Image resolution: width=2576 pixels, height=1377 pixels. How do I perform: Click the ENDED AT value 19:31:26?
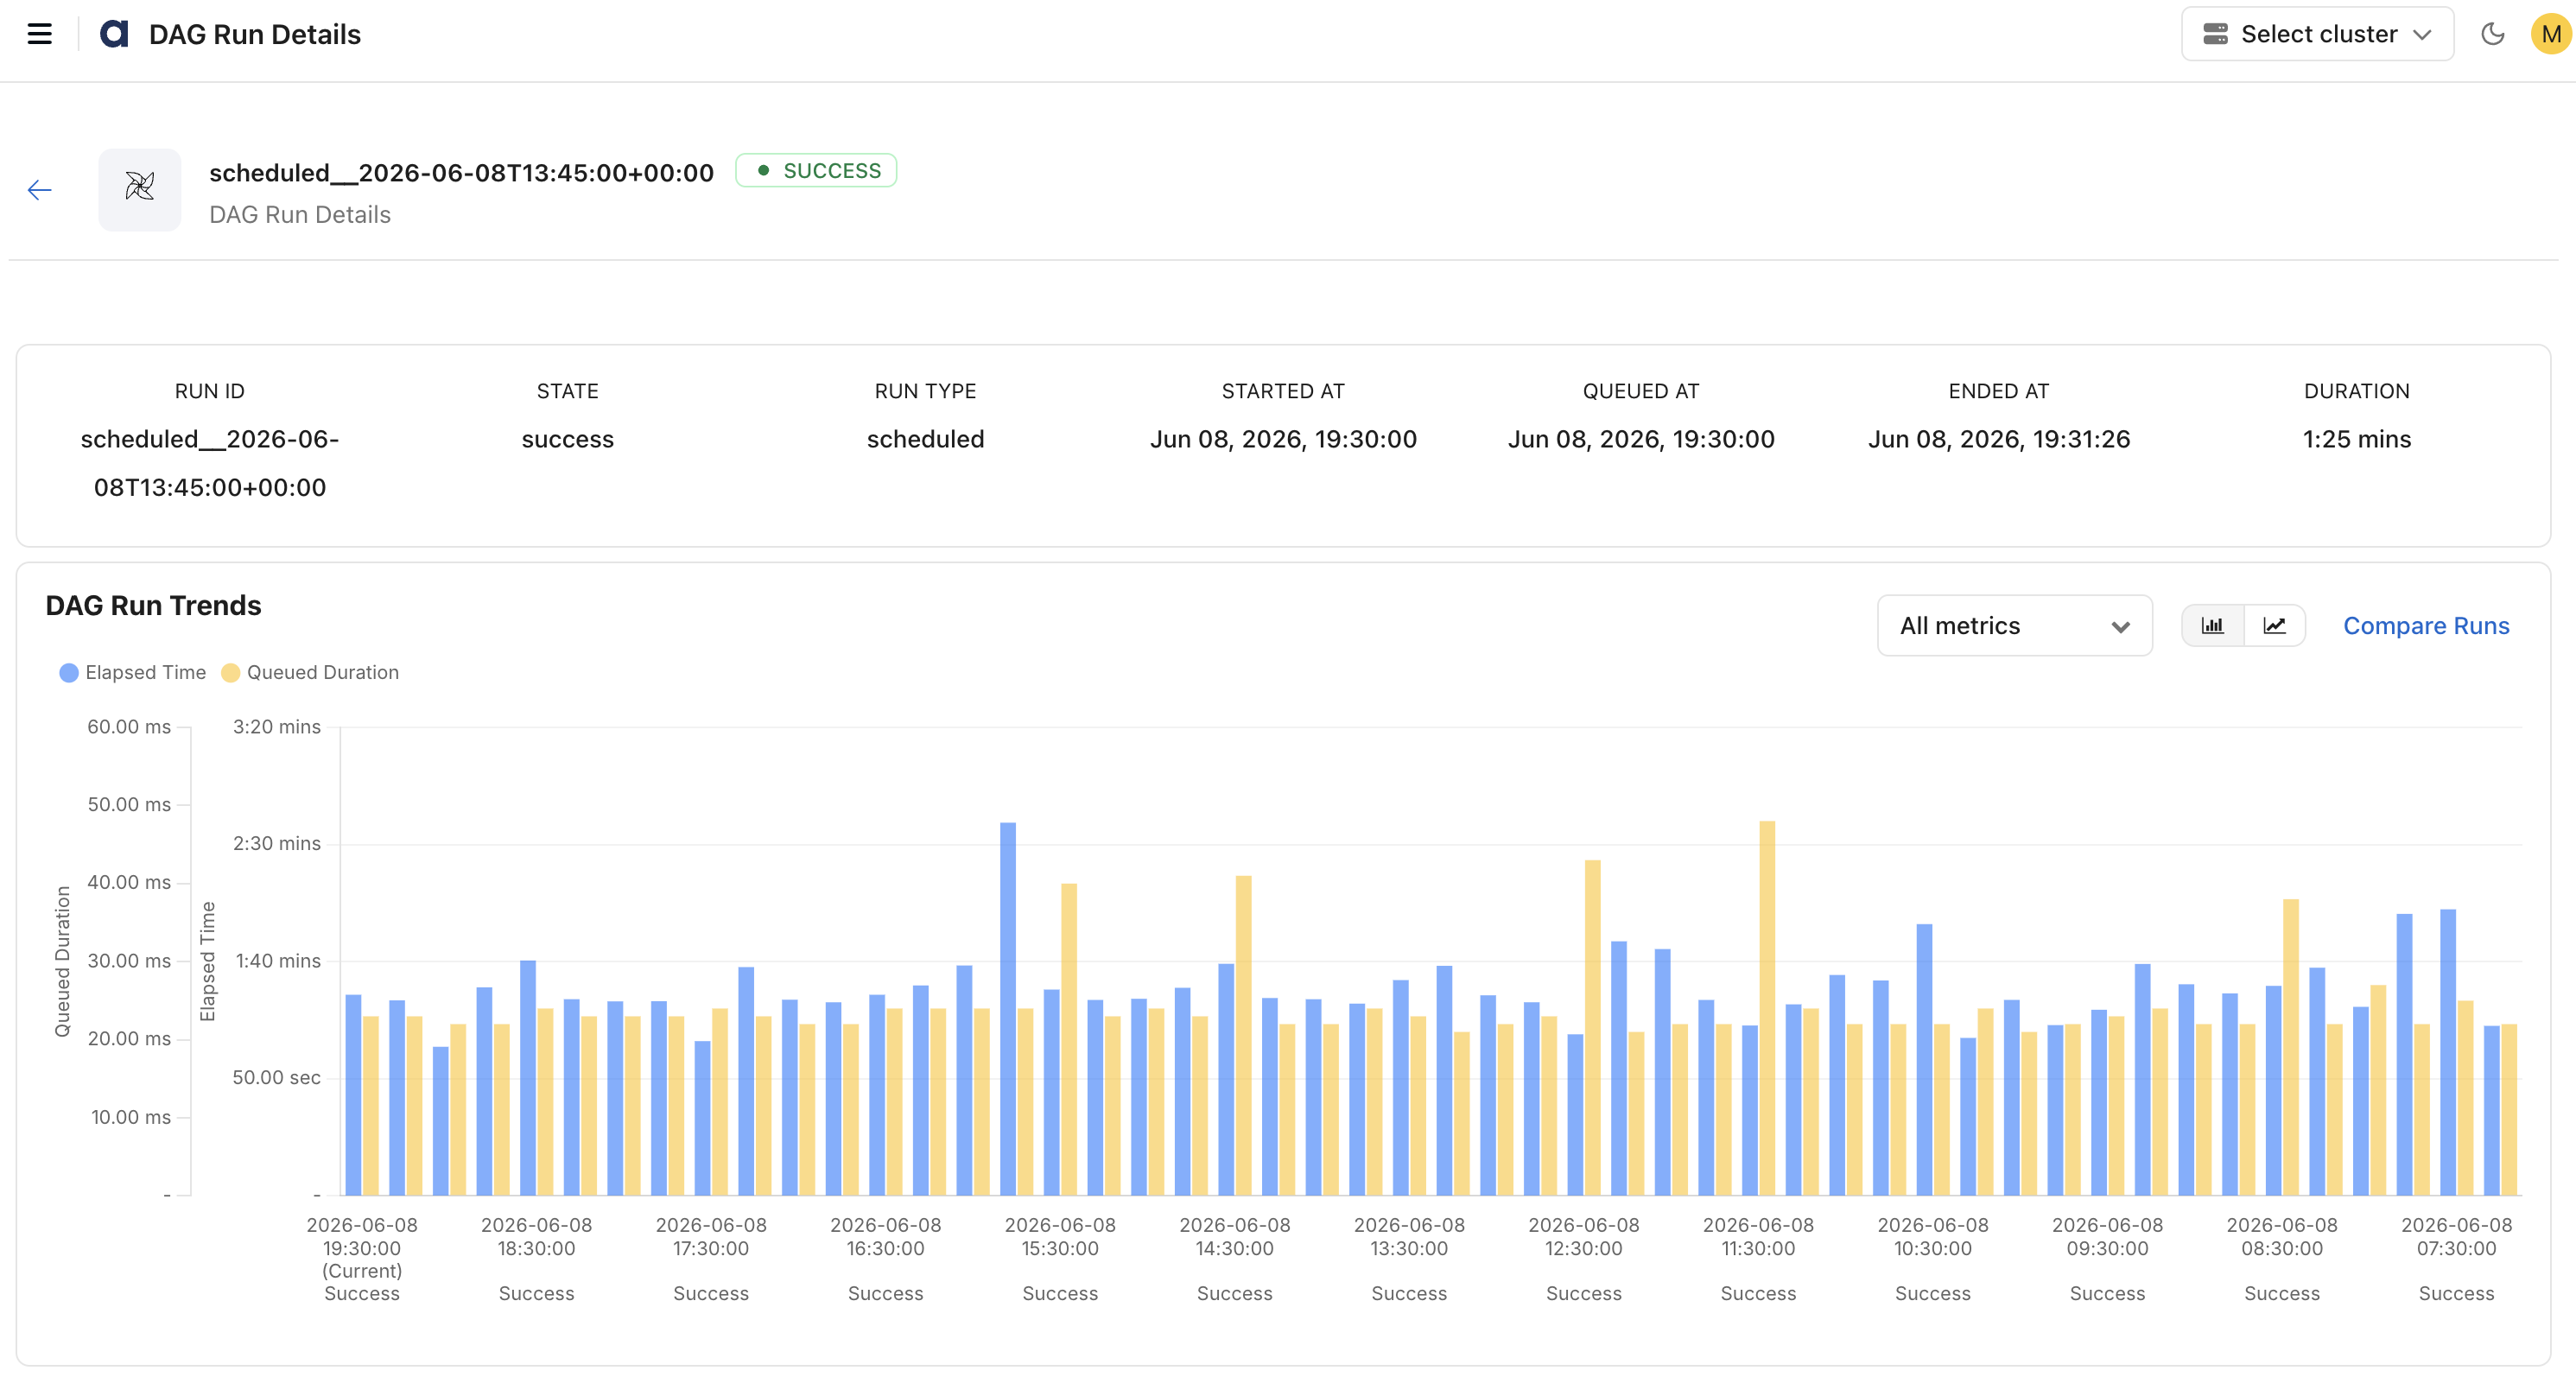click(x=1999, y=439)
